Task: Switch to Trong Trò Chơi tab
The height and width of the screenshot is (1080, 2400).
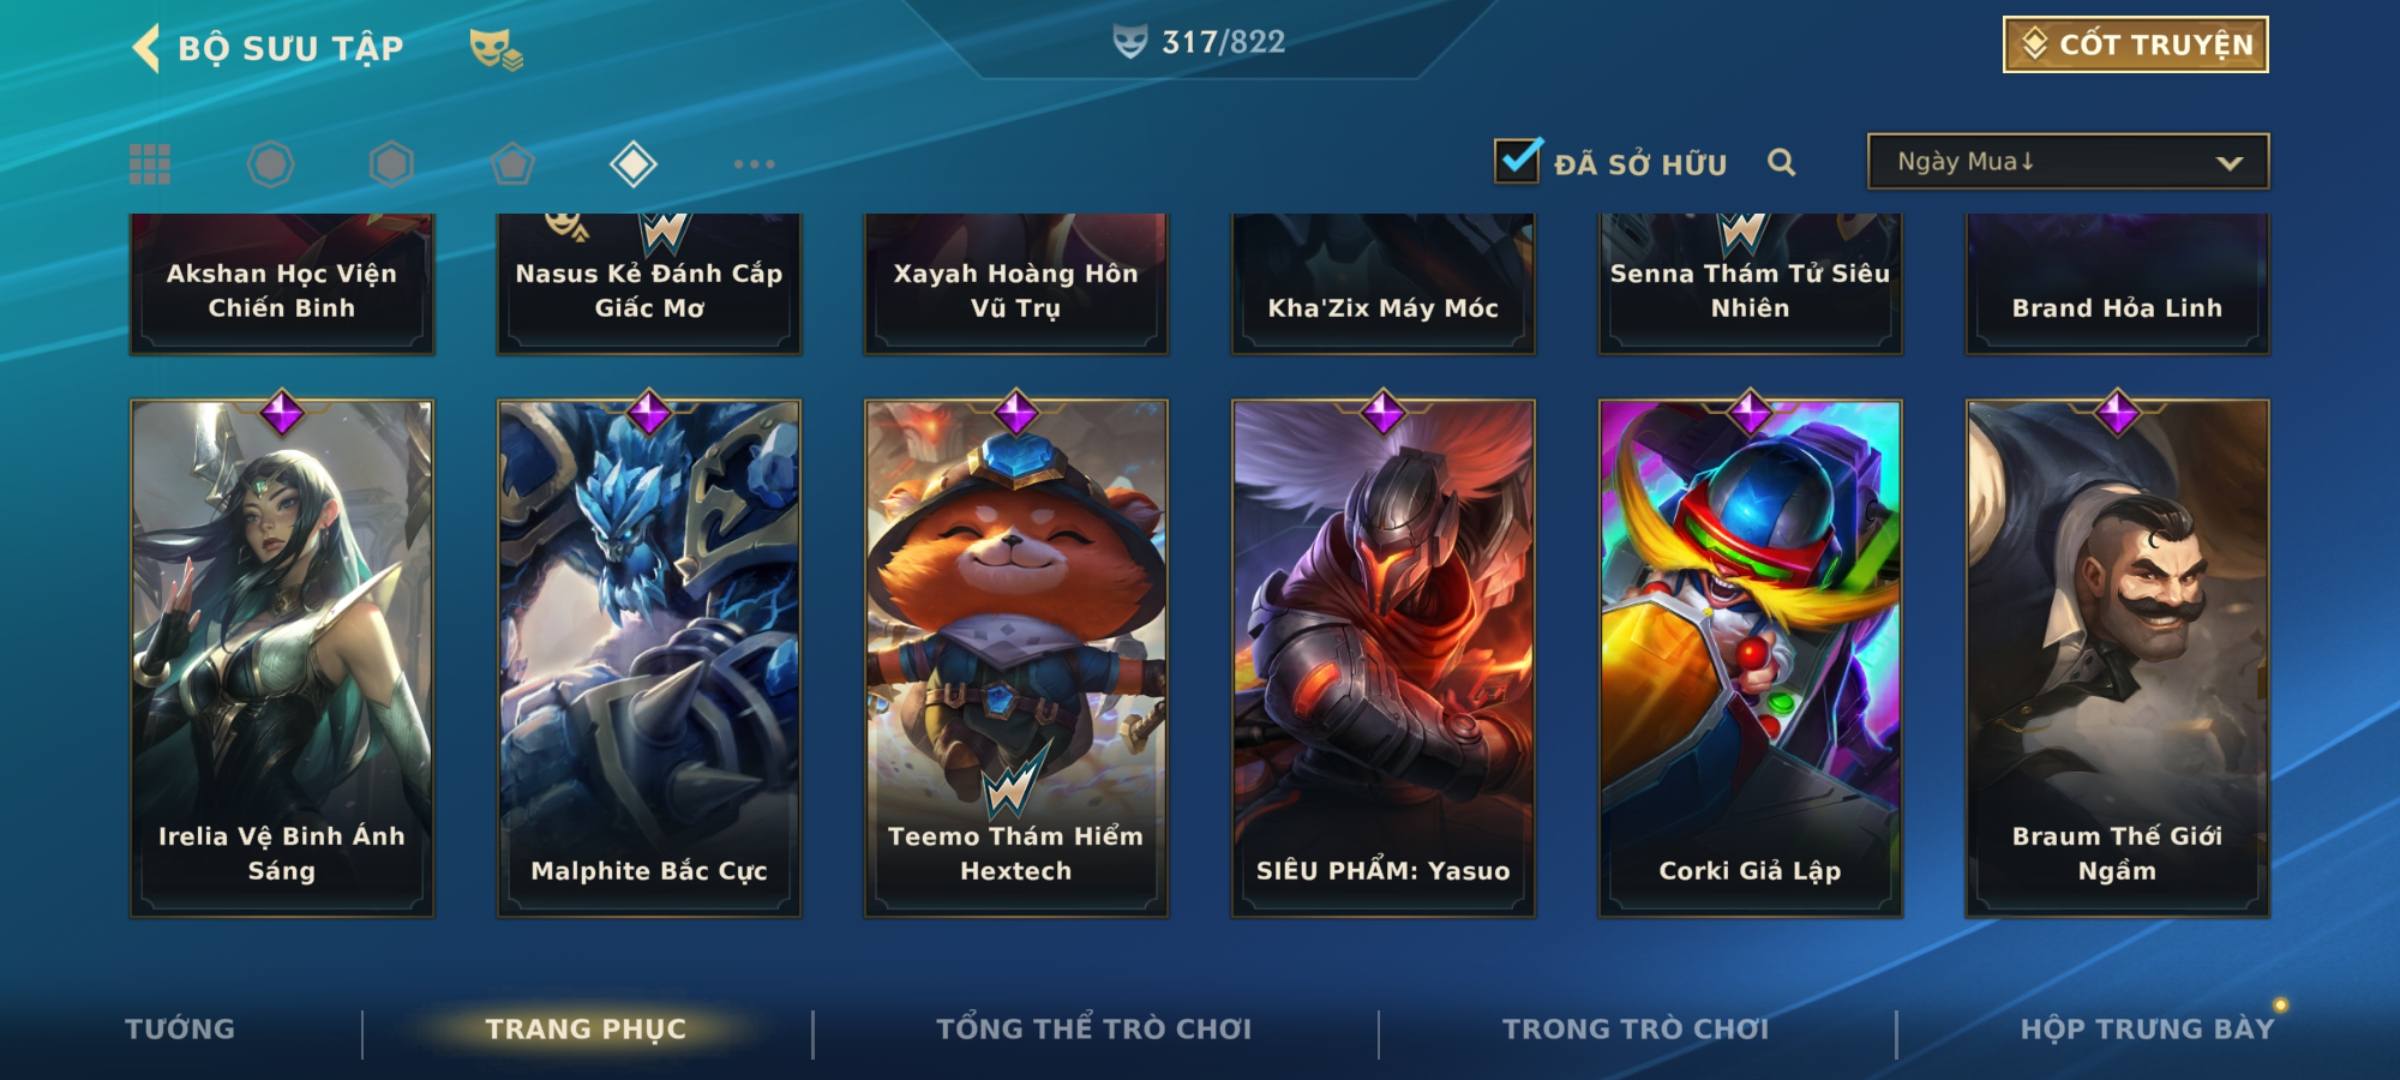Action: (1635, 1029)
